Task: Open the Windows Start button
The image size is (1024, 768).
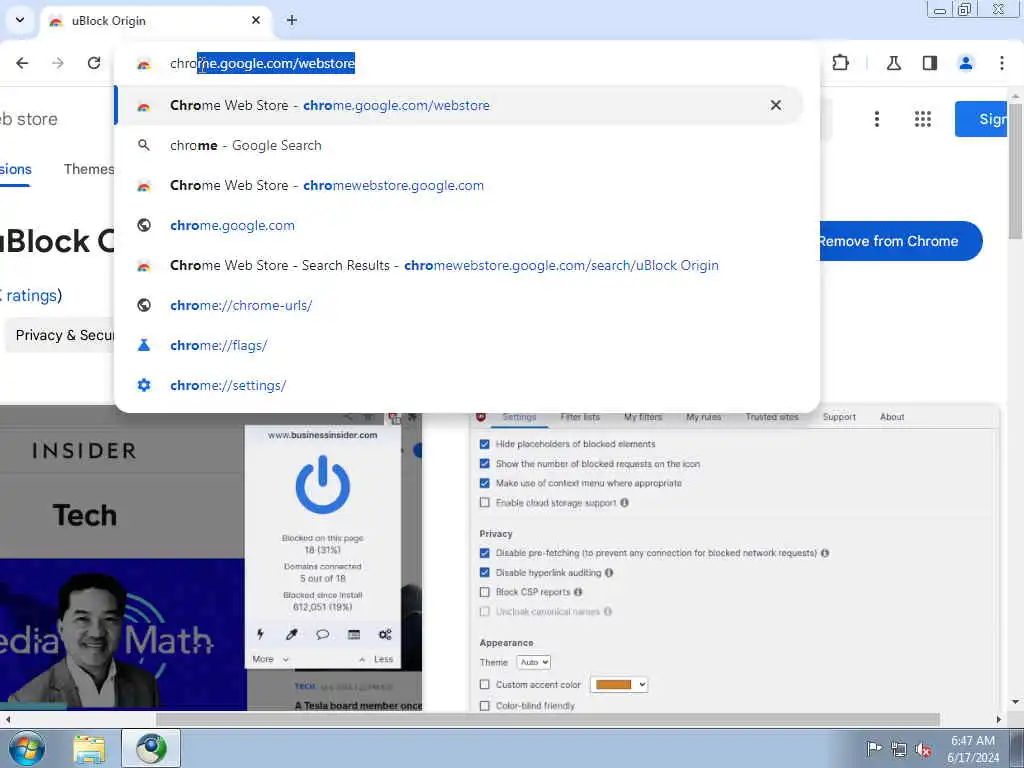Action: pyautogui.click(x=27, y=748)
